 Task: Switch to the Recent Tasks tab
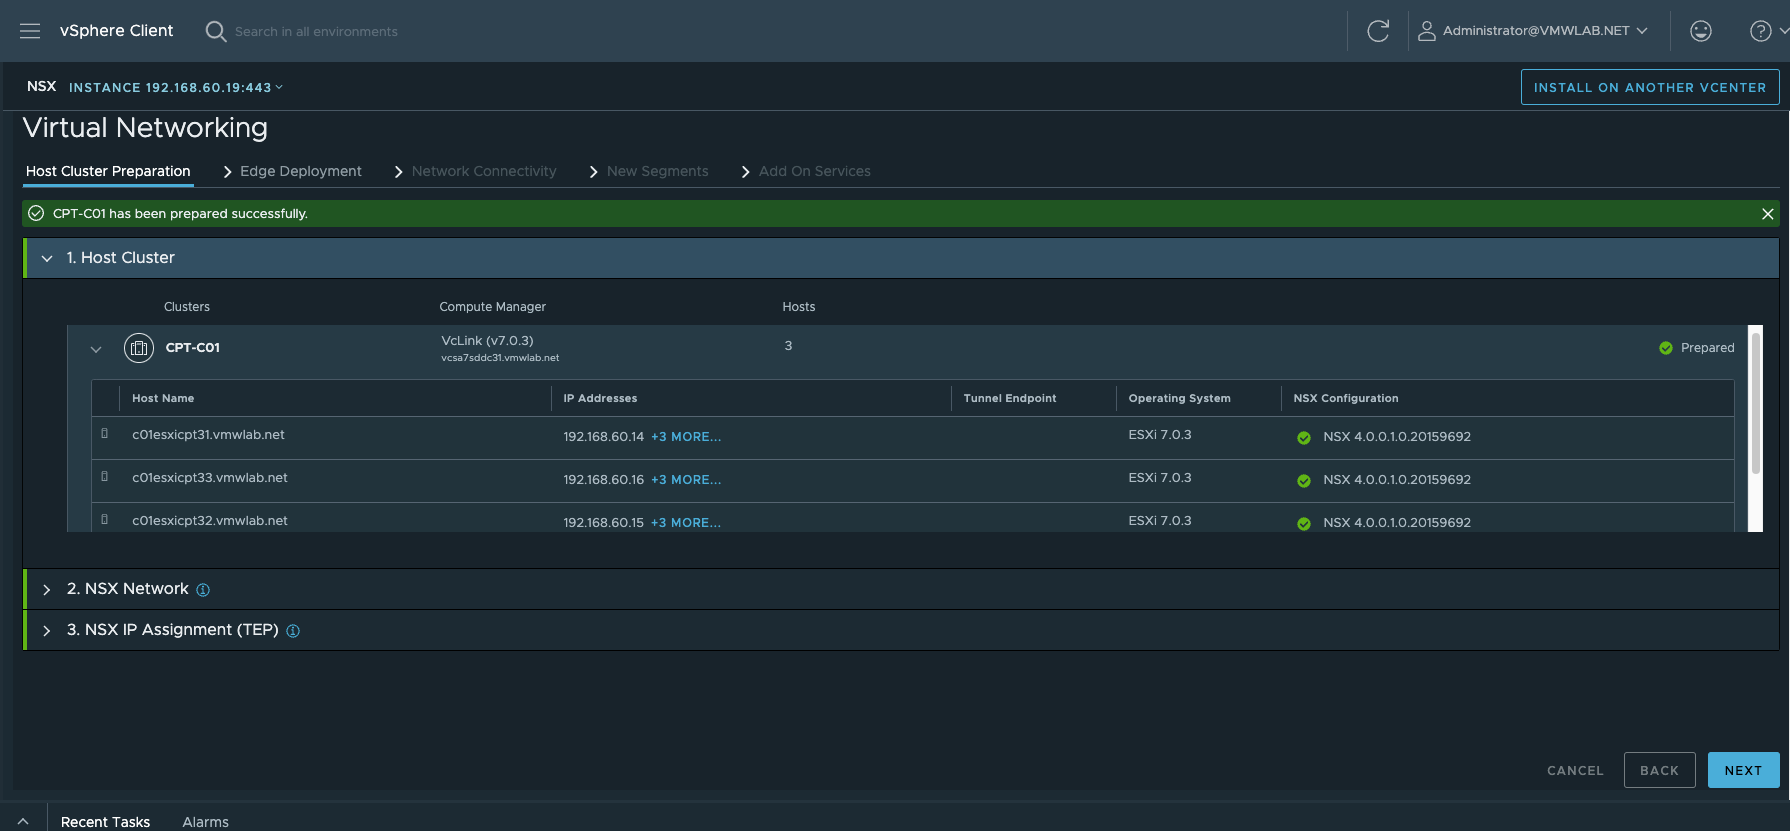tap(105, 821)
